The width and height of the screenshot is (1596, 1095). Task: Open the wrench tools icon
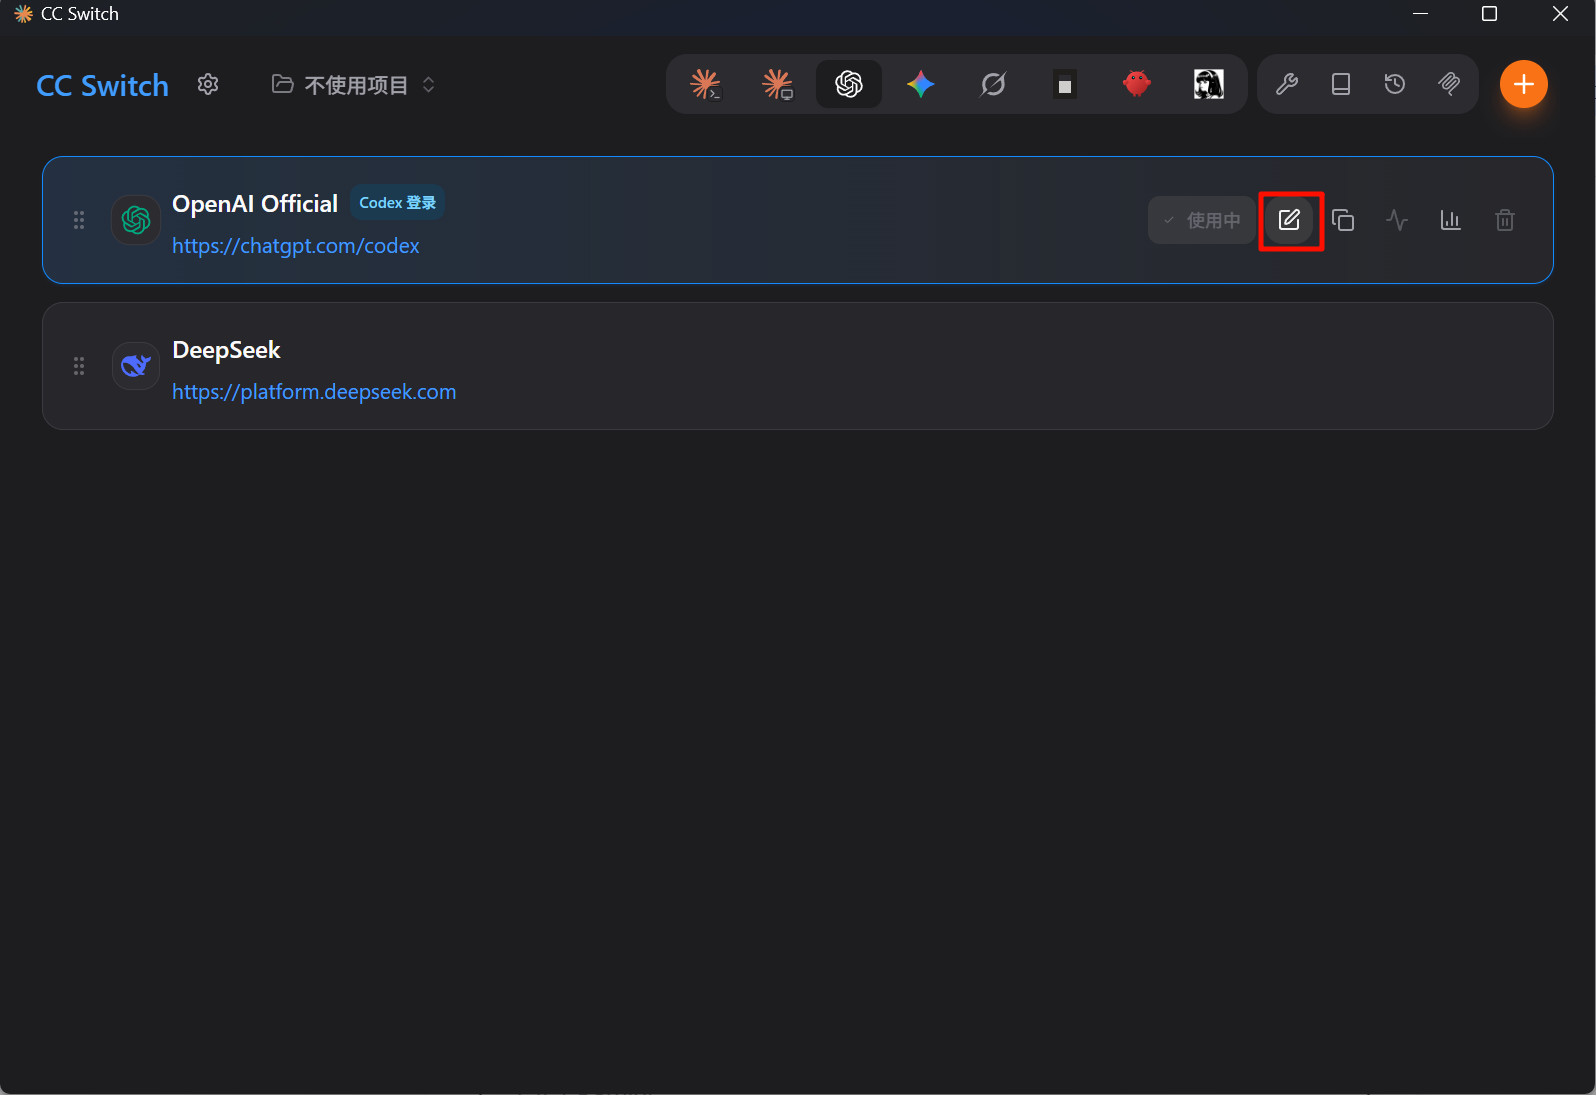(x=1287, y=84)
